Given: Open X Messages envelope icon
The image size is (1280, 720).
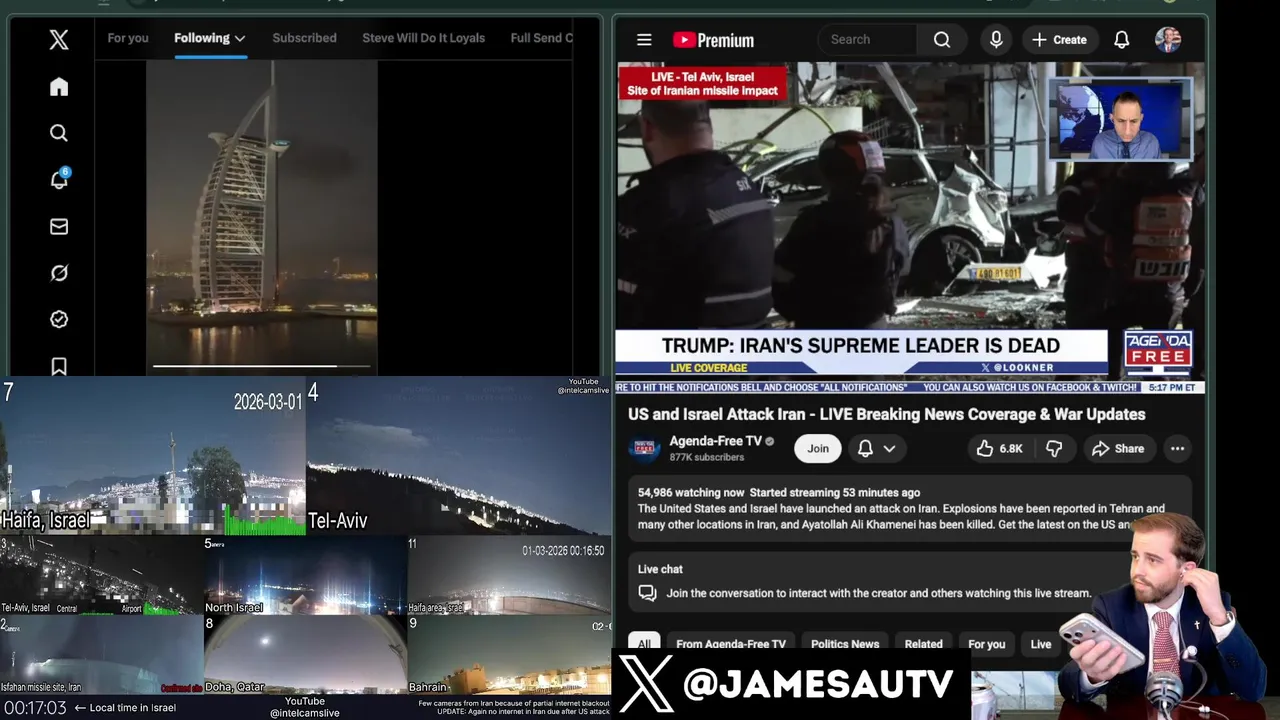Looking at the screenshot, I should pyautogui.click(x=59, y=227).
